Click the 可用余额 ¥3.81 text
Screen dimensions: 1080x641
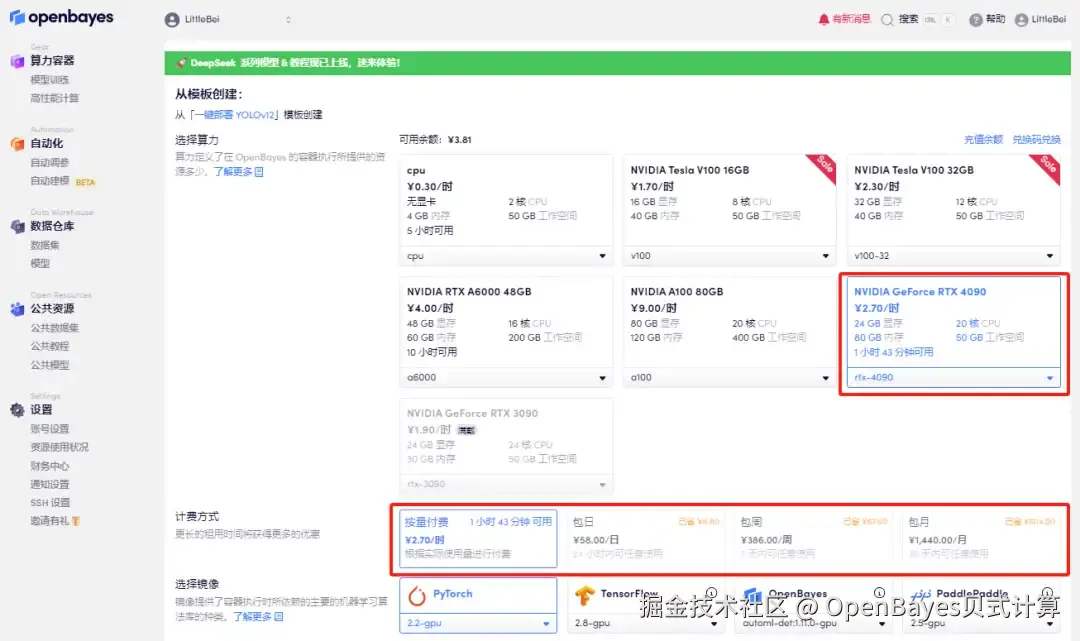435,140
